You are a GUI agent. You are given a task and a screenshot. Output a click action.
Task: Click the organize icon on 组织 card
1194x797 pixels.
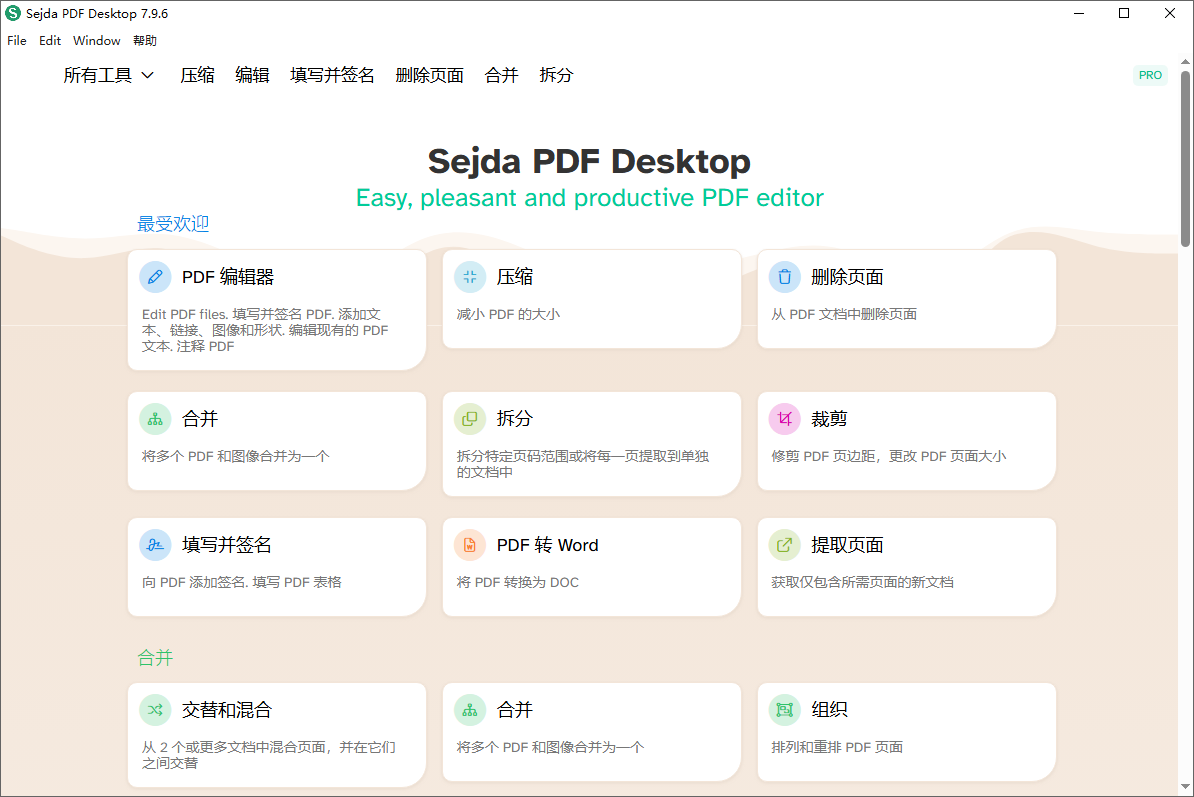tap(784, 710)
